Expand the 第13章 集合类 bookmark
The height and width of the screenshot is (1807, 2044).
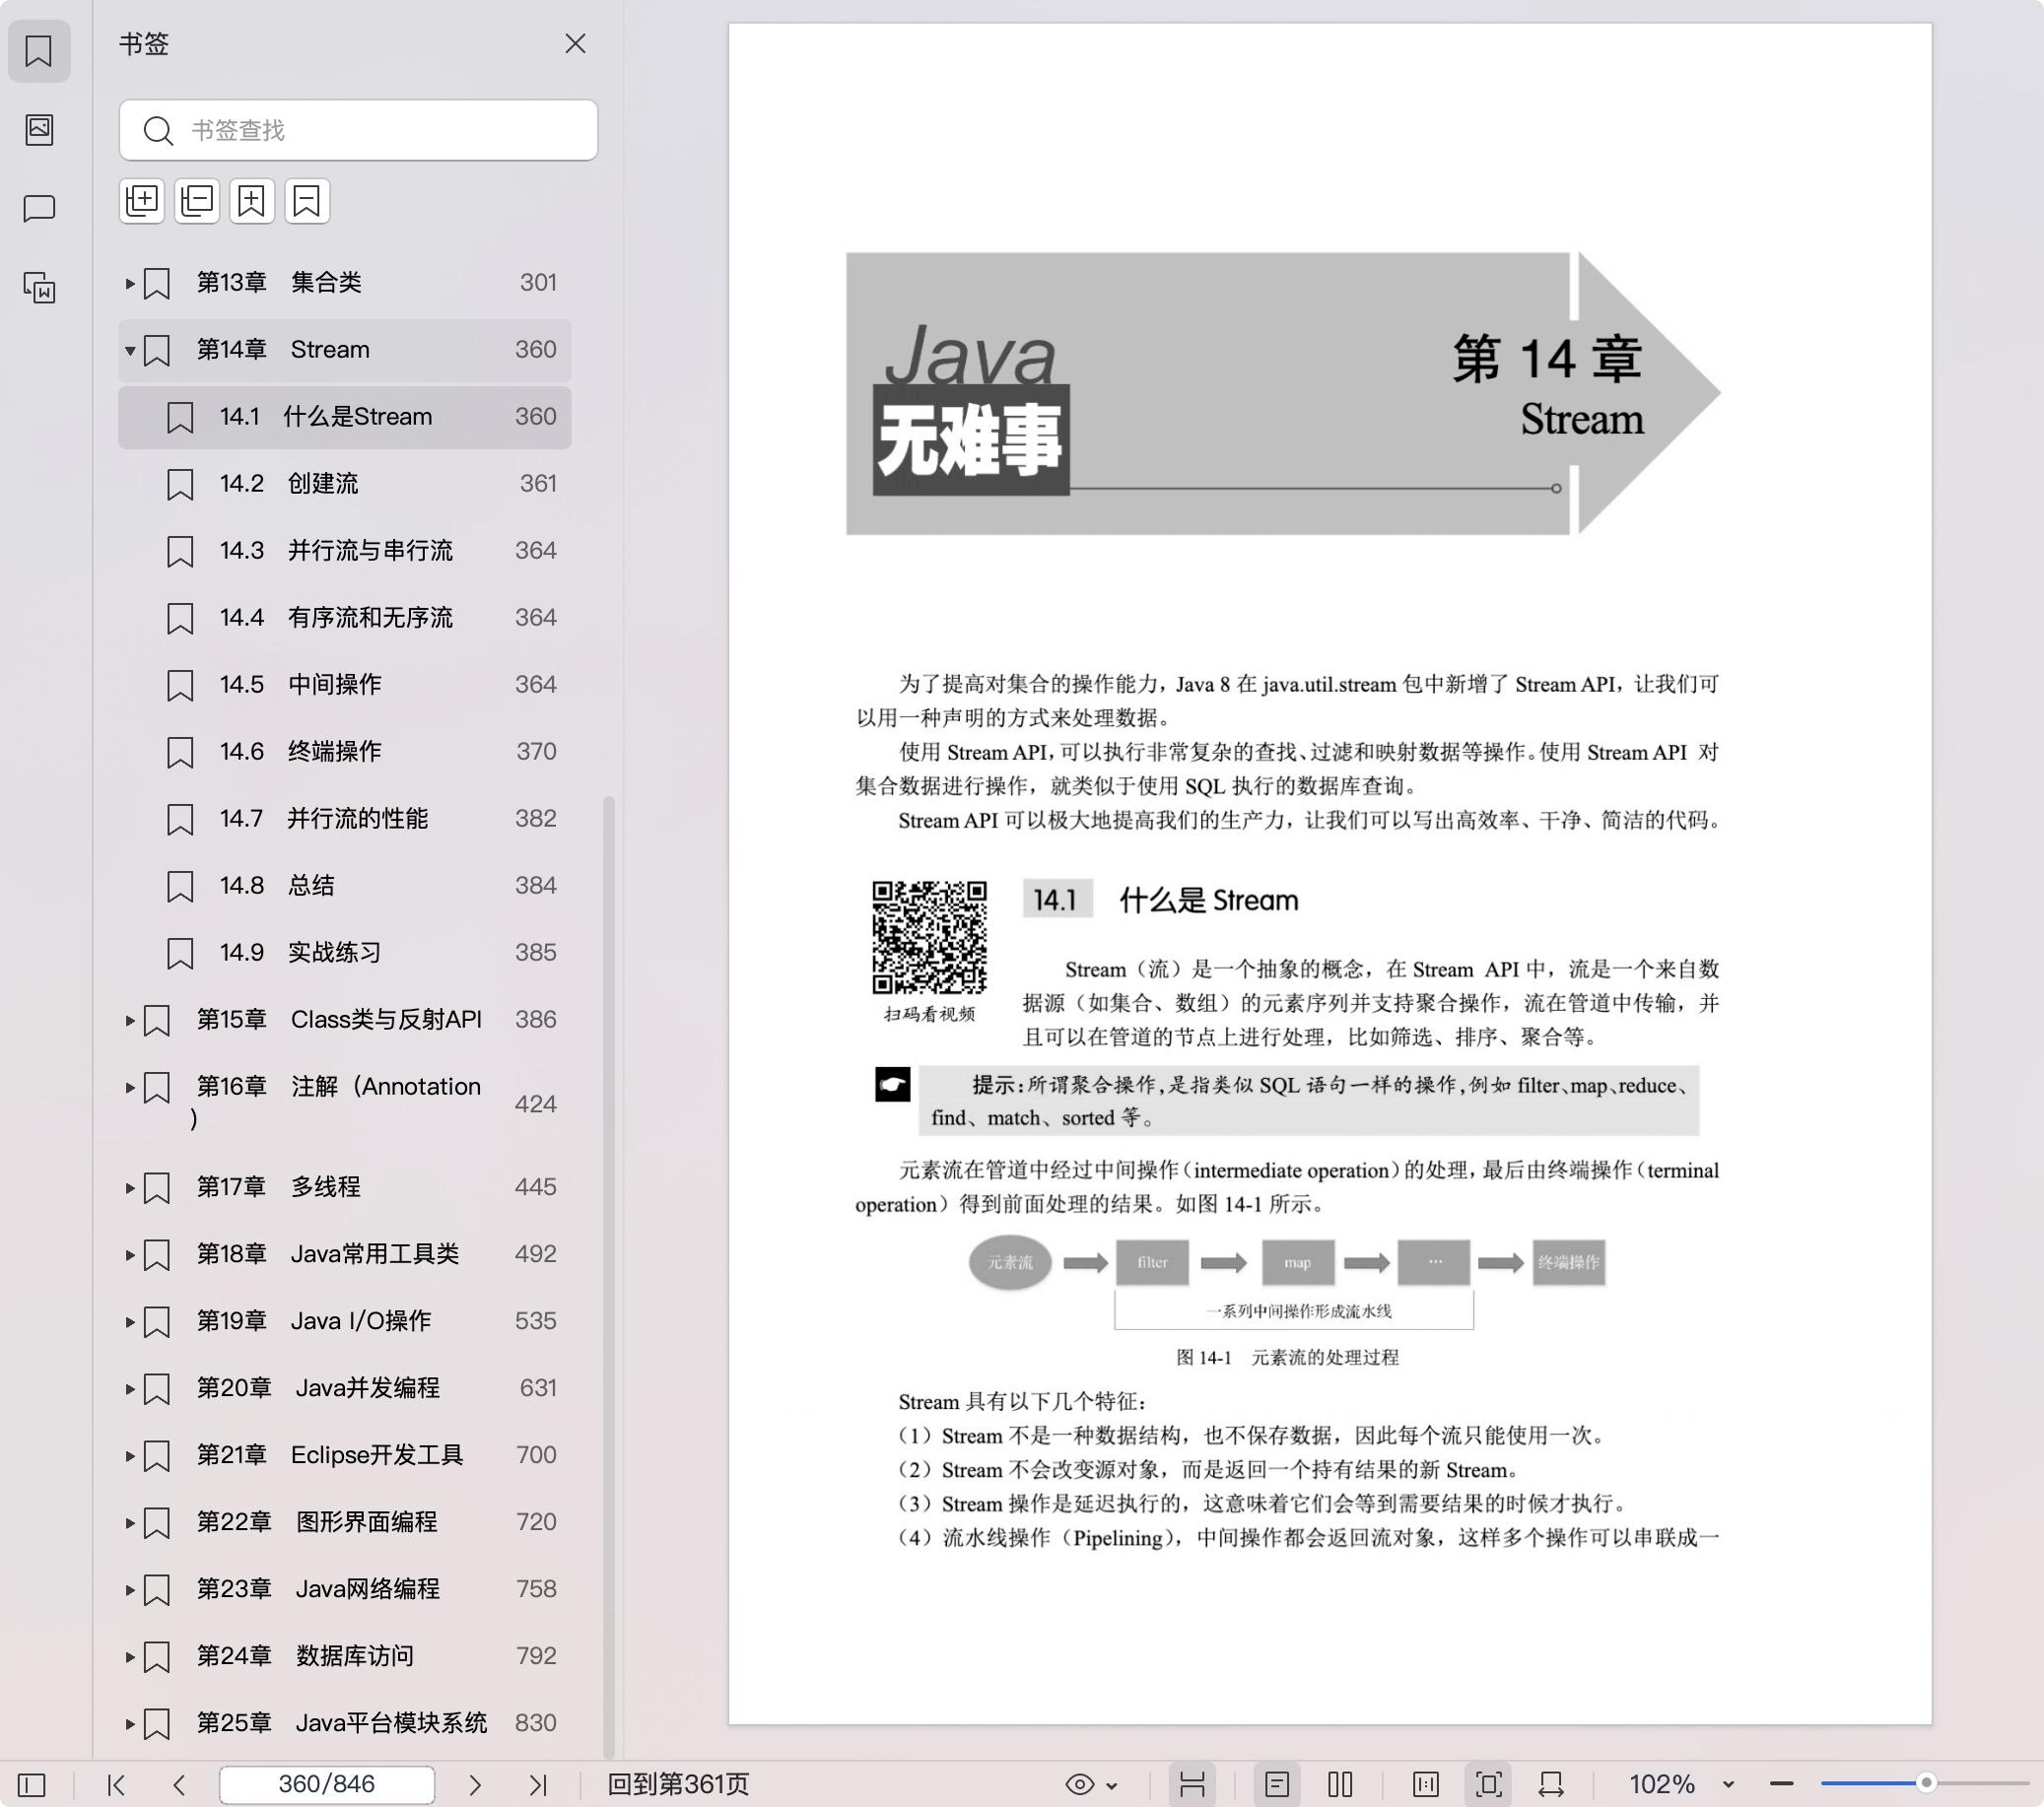coord(130,283)
